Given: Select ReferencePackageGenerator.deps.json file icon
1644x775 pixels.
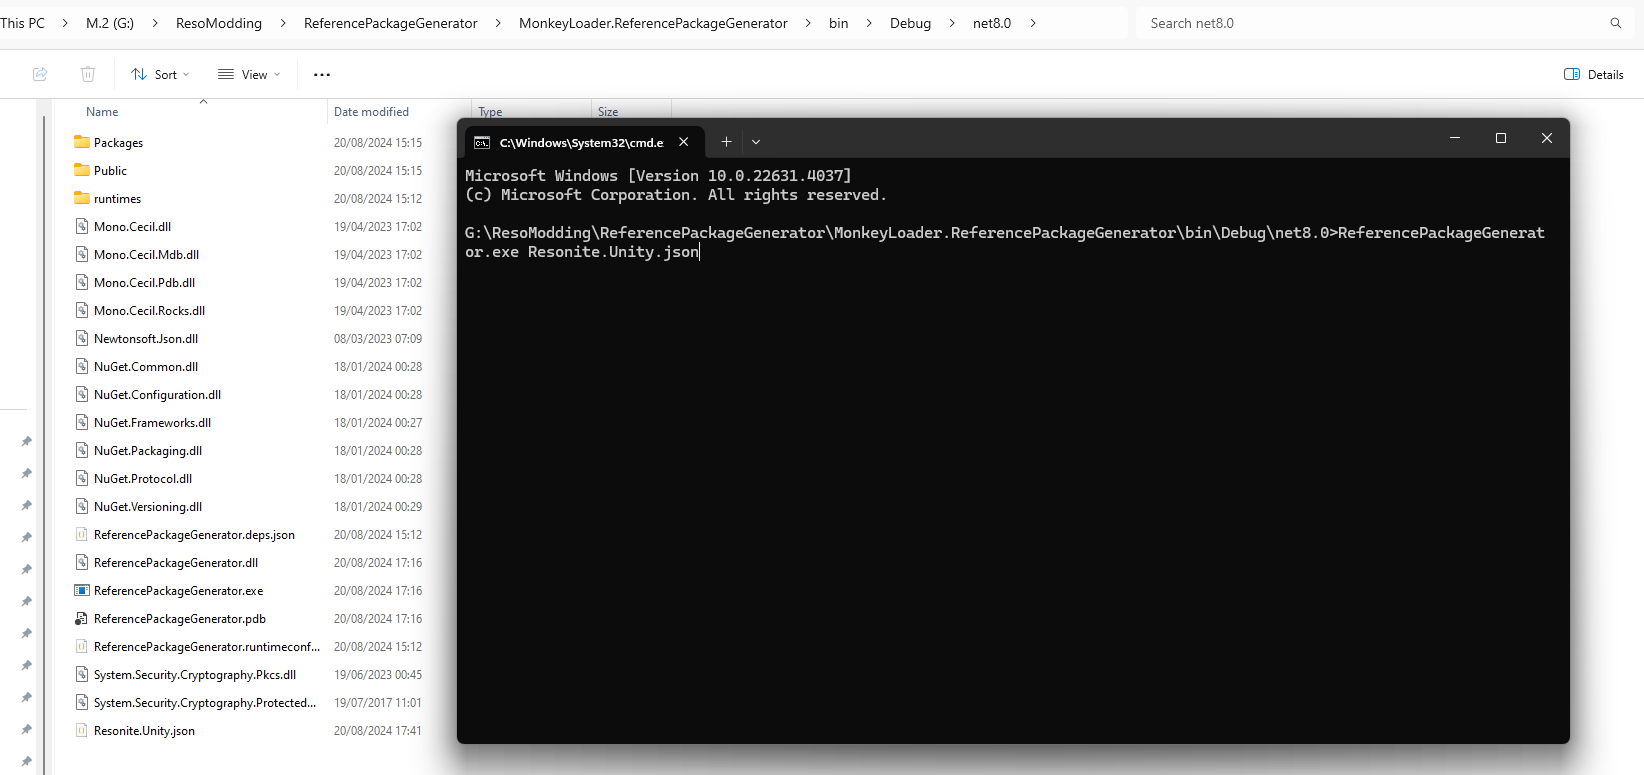Looking at the screenshot, I should 82,534.
